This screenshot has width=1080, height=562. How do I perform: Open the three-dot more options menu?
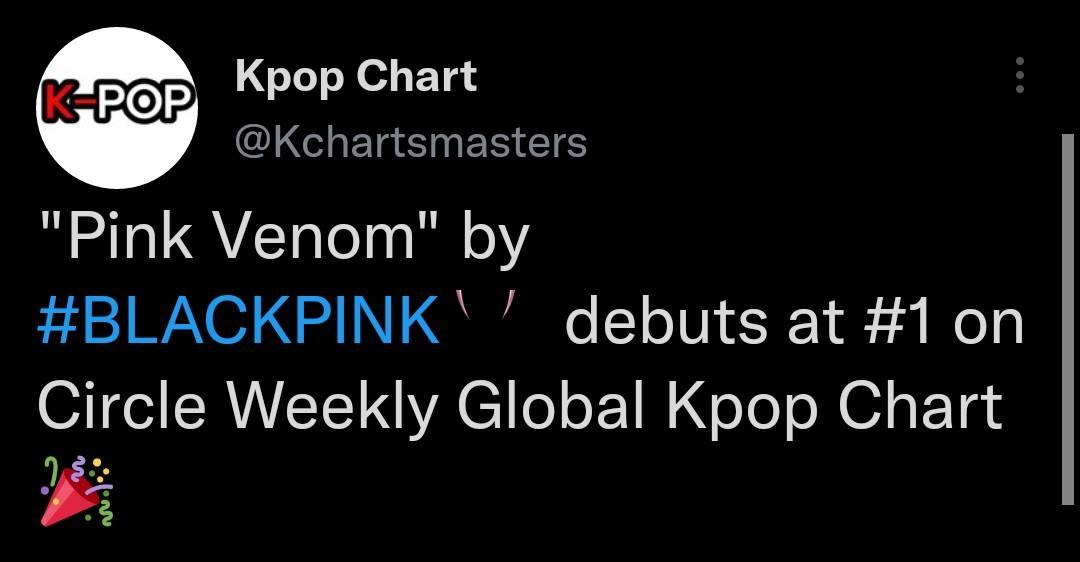point(1020,75)
